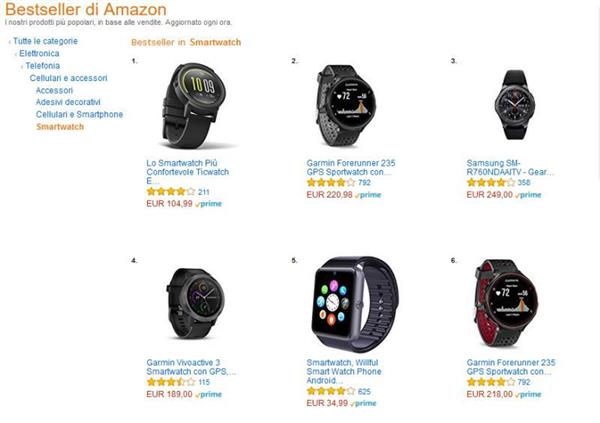The height and width of the screenshot is (423, 600).
Task: Click the Willful Smart Watch Phone image
Action: pos(355,302)
